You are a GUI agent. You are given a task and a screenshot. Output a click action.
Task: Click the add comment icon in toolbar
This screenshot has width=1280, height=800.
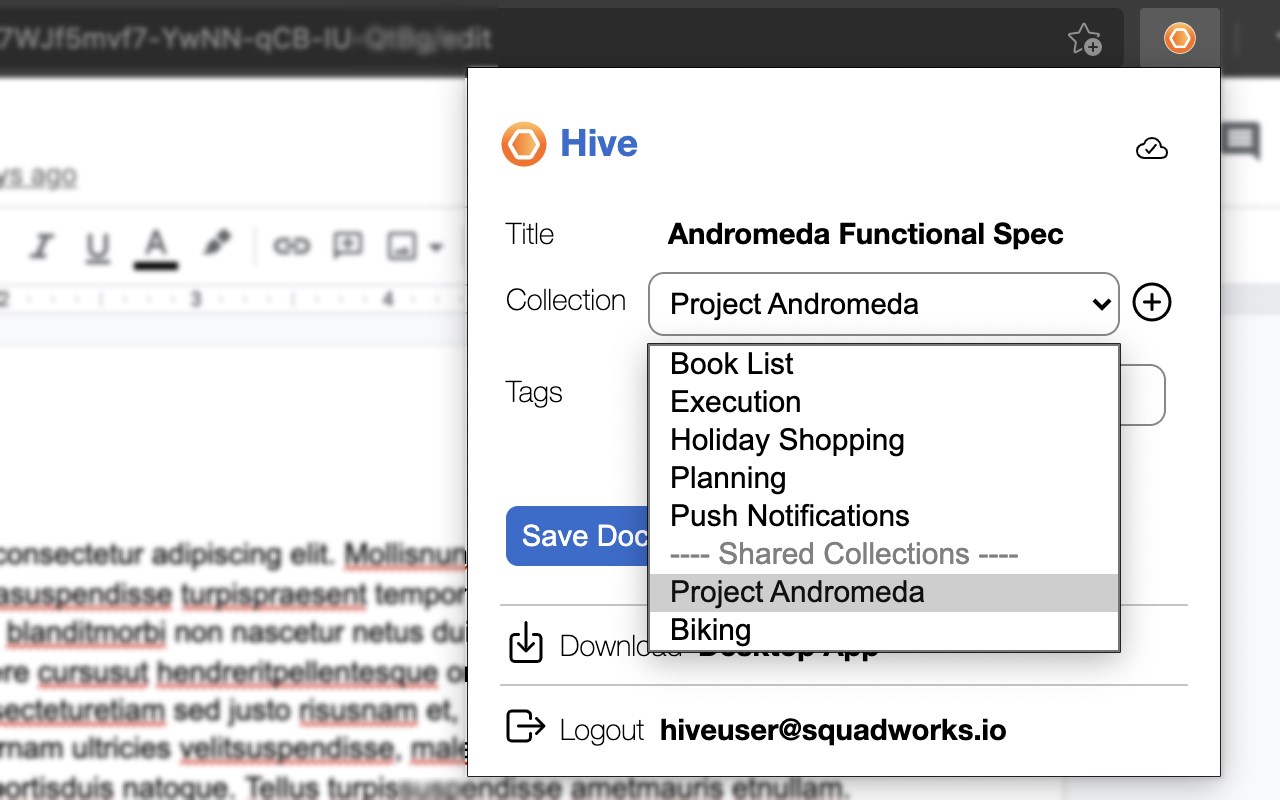pos(347,245)
